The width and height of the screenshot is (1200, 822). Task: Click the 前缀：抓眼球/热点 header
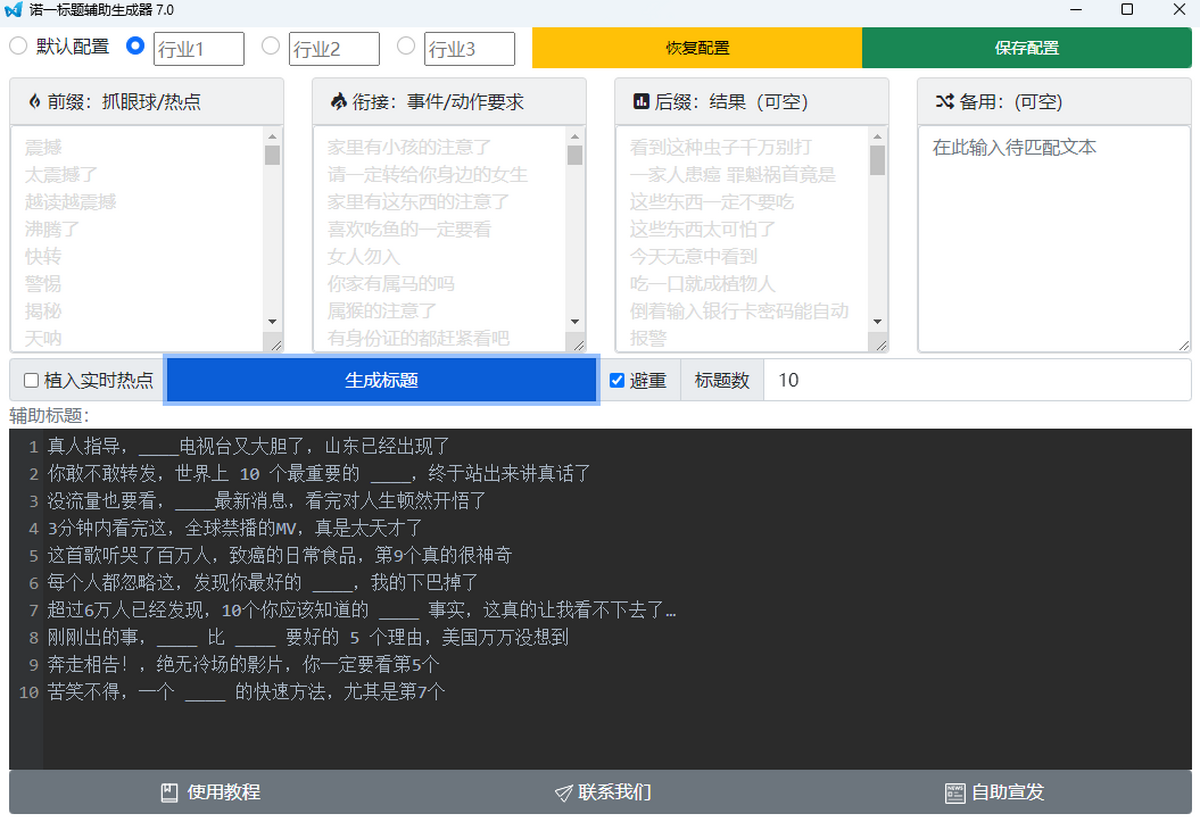147,101
